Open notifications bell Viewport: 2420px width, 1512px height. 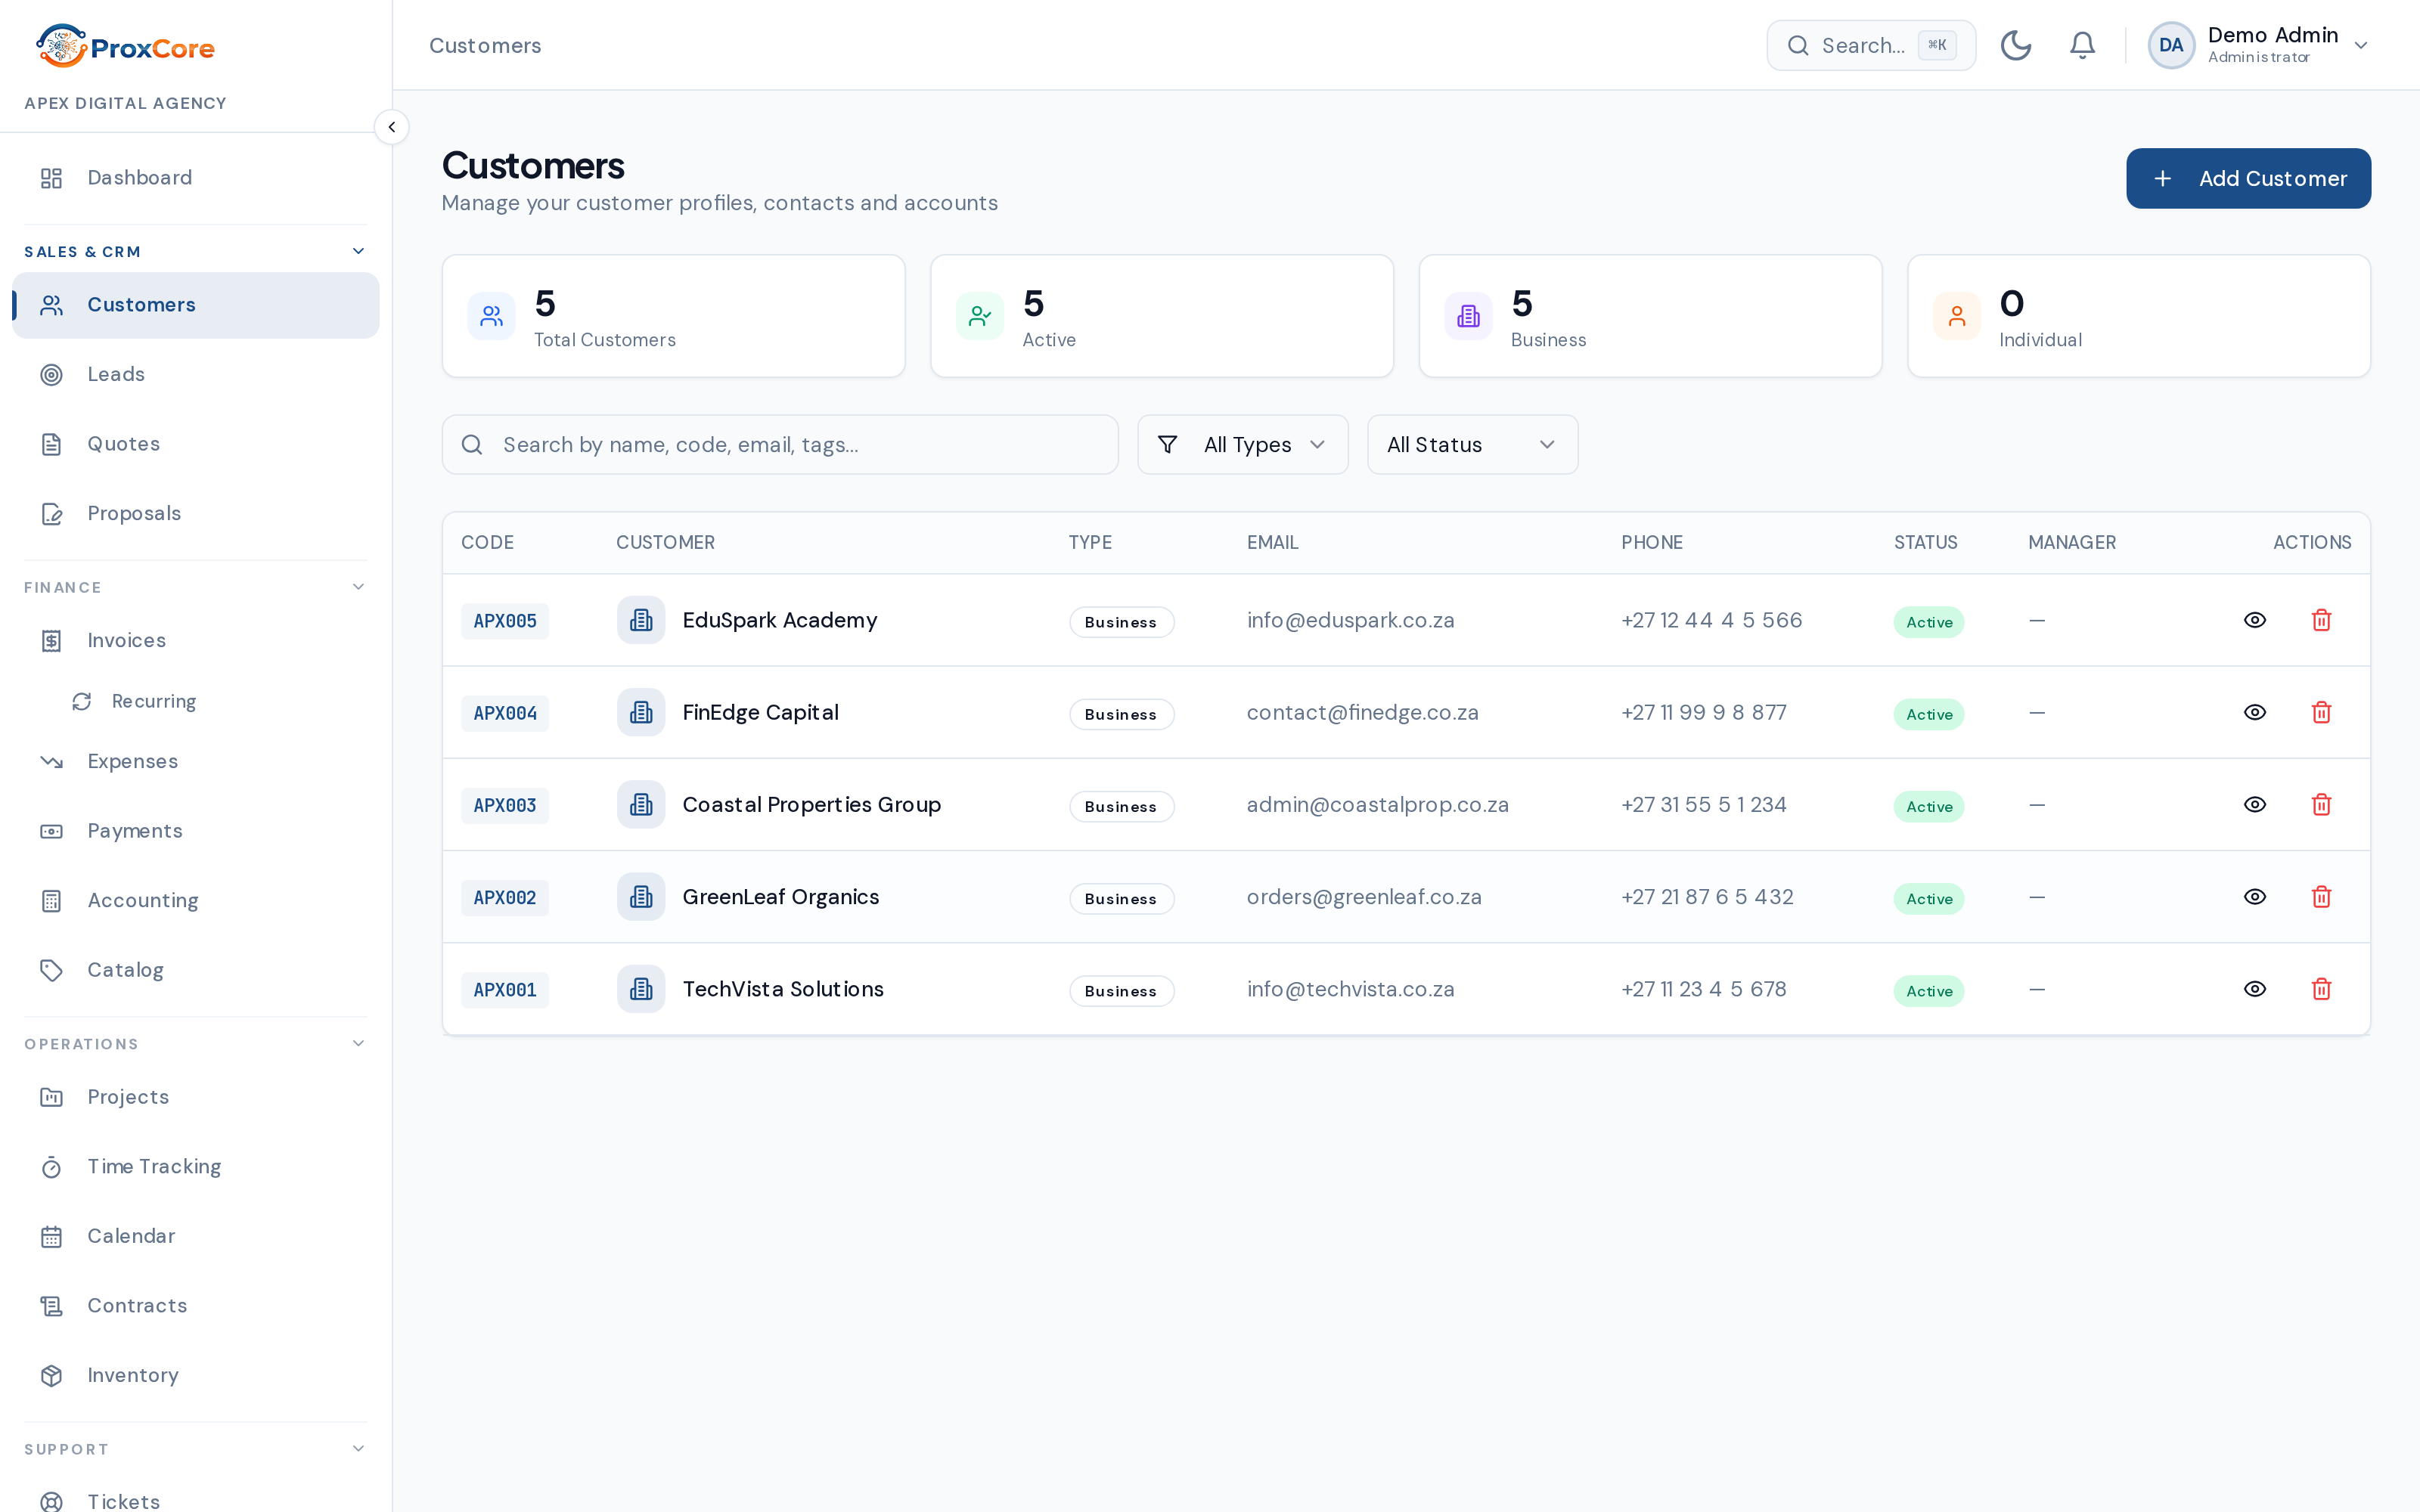[2082, 45]
